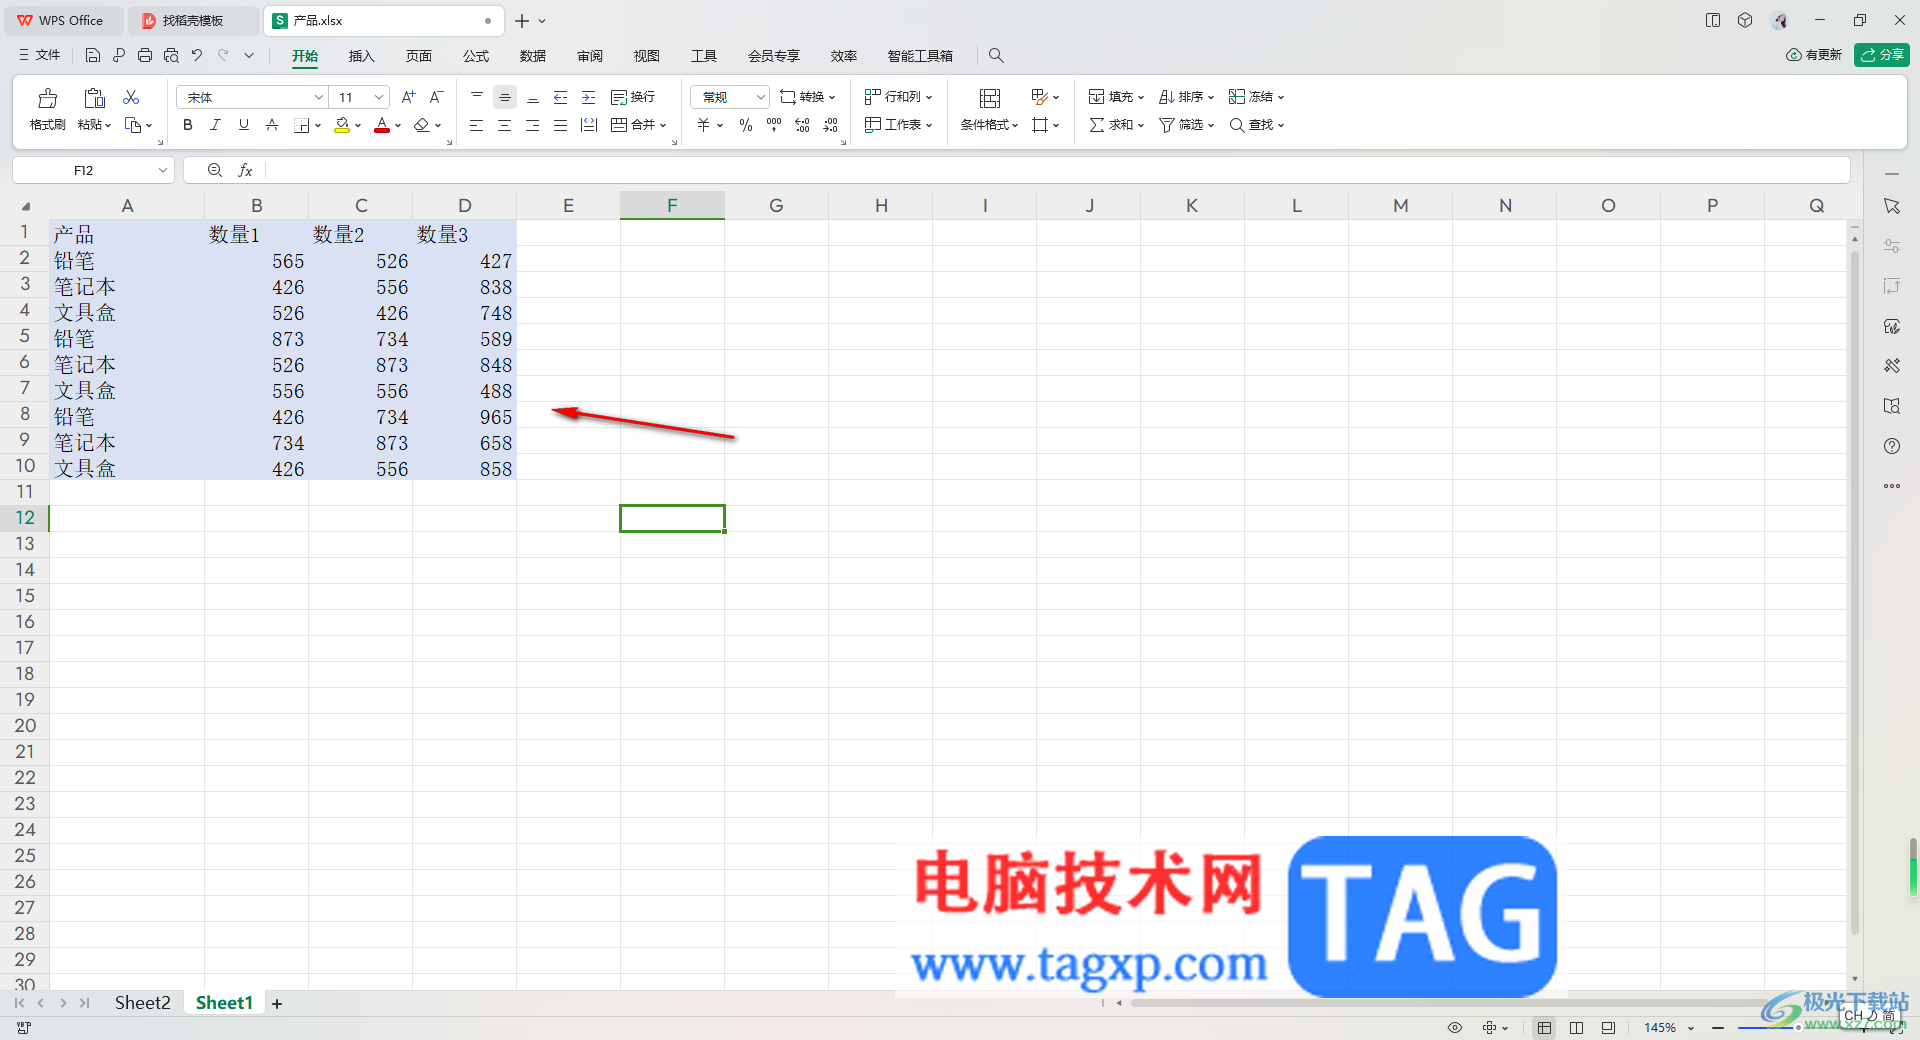This screenshot has height=1040, width=1920.
Task: Expand the Filter (筛选) dropdown
Action: coord(1210,126)
